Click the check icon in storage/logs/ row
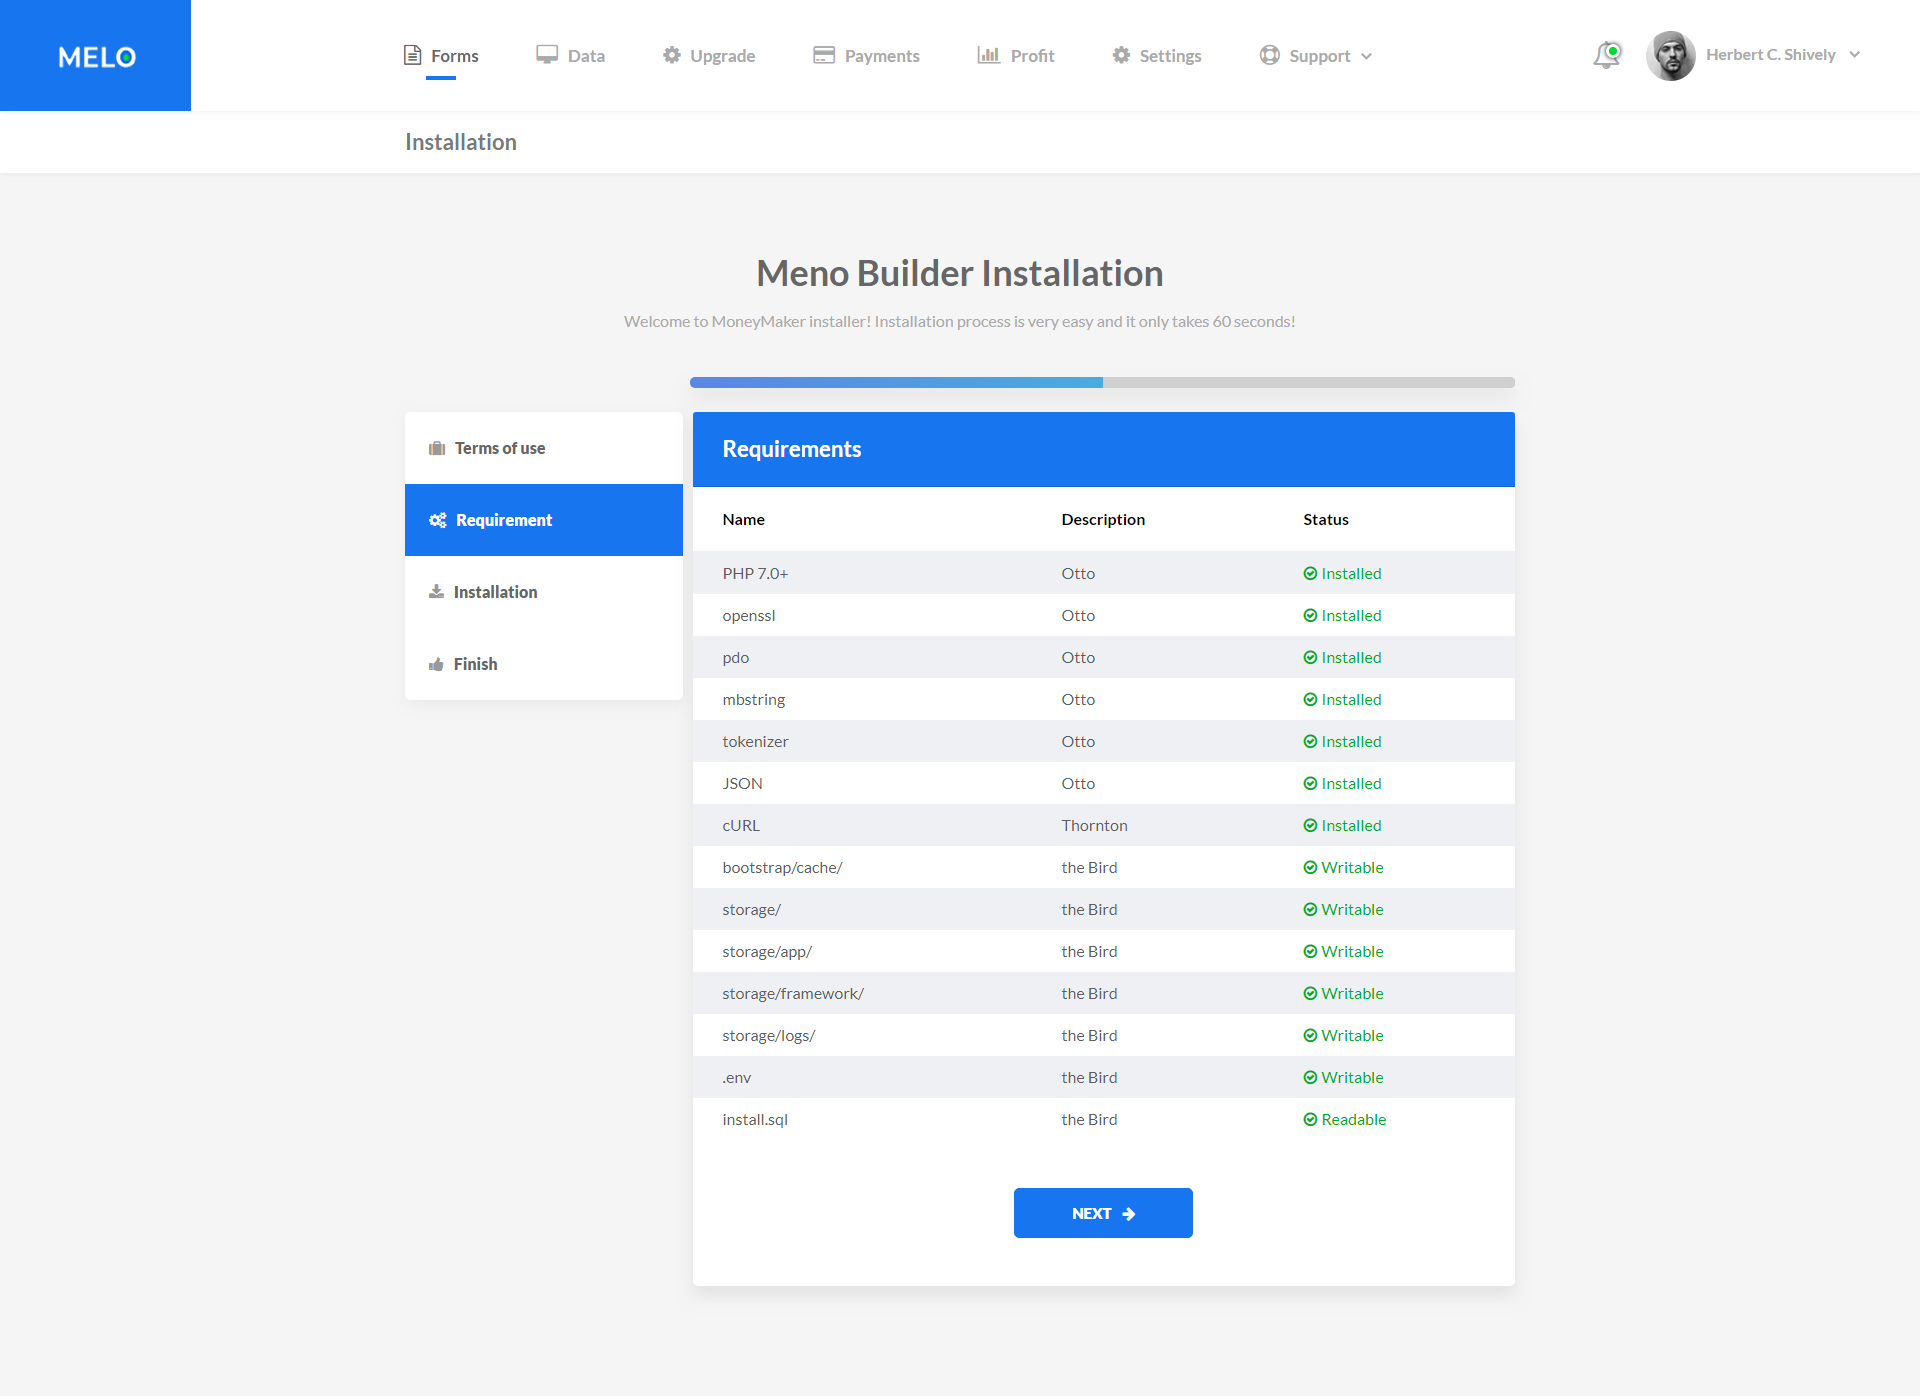Screen dimensions: 1920x1396 tap(1310, 1035)
